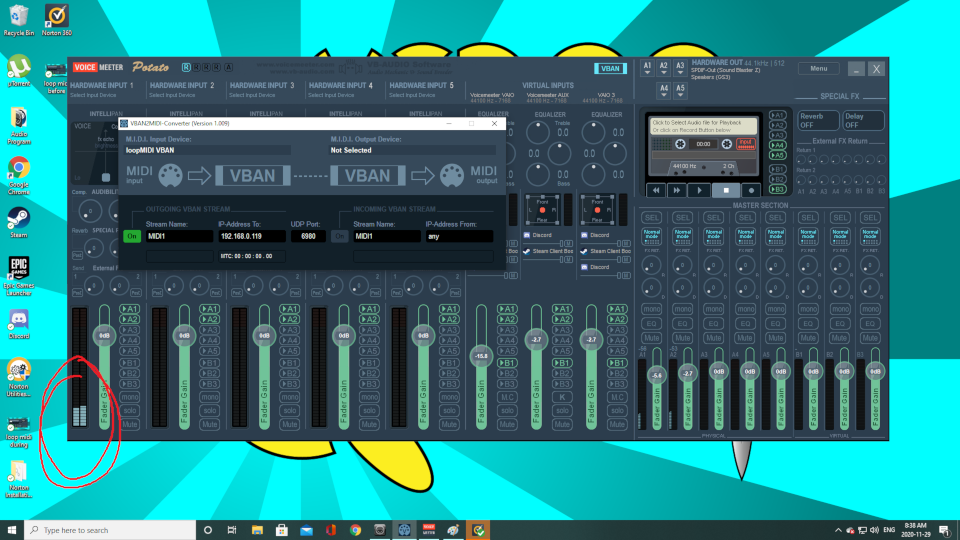Screen dimensions: 960x540
Task: Click the Hardware Input 1 fader knob
Action: tap(104, 336)
